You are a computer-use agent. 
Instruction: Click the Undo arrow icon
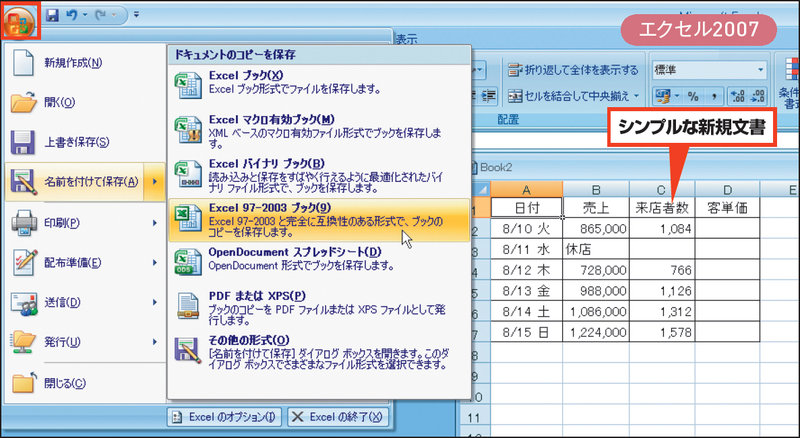(71, 16)
